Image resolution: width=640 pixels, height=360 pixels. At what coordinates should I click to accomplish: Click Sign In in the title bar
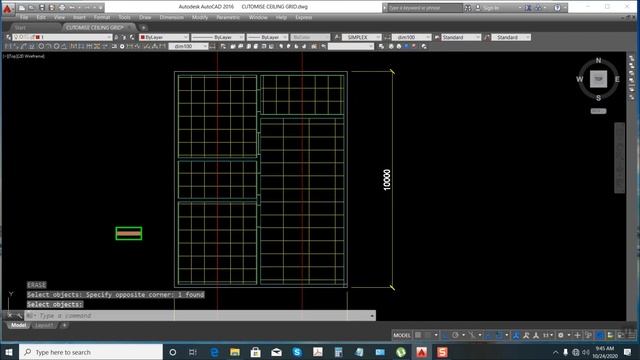[491, 8]
